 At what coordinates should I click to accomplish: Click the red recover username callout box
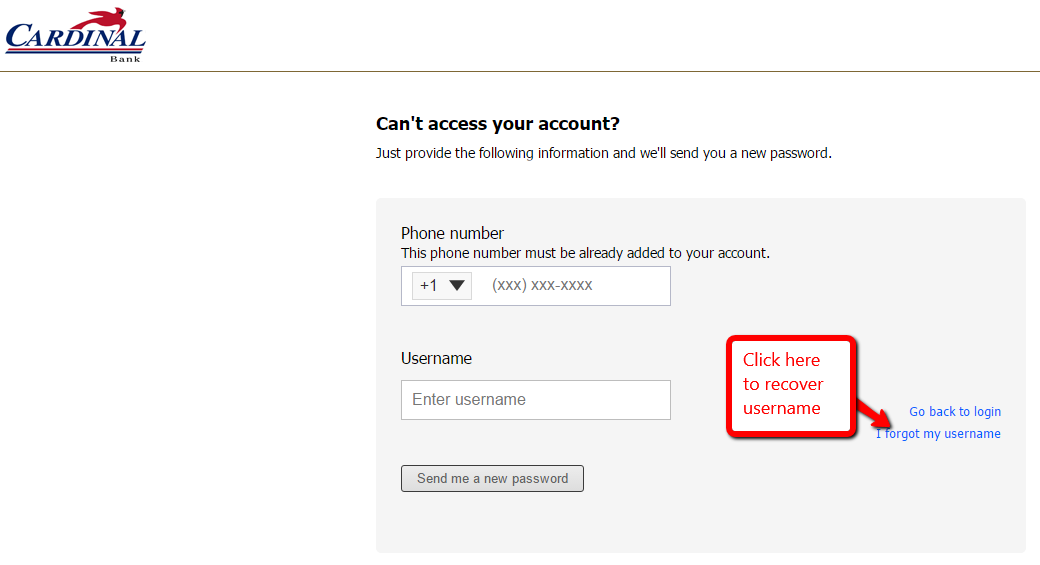point(791,386)
